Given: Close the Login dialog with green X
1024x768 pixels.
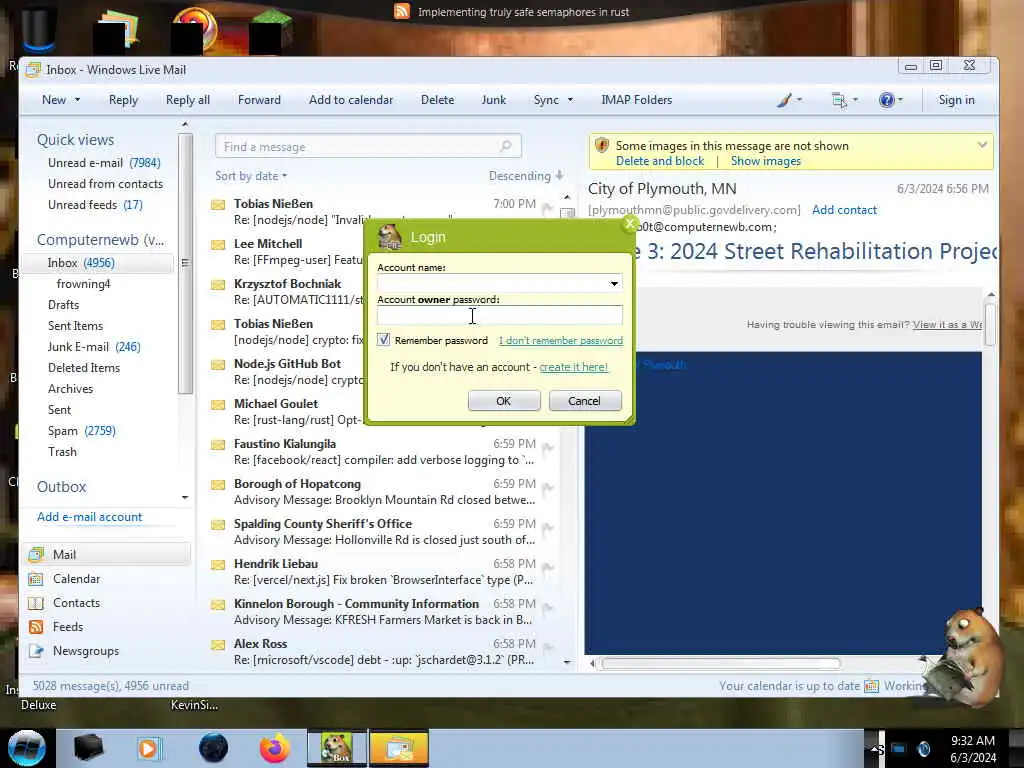Looking at the screenshot, I should tap(629, 225).
